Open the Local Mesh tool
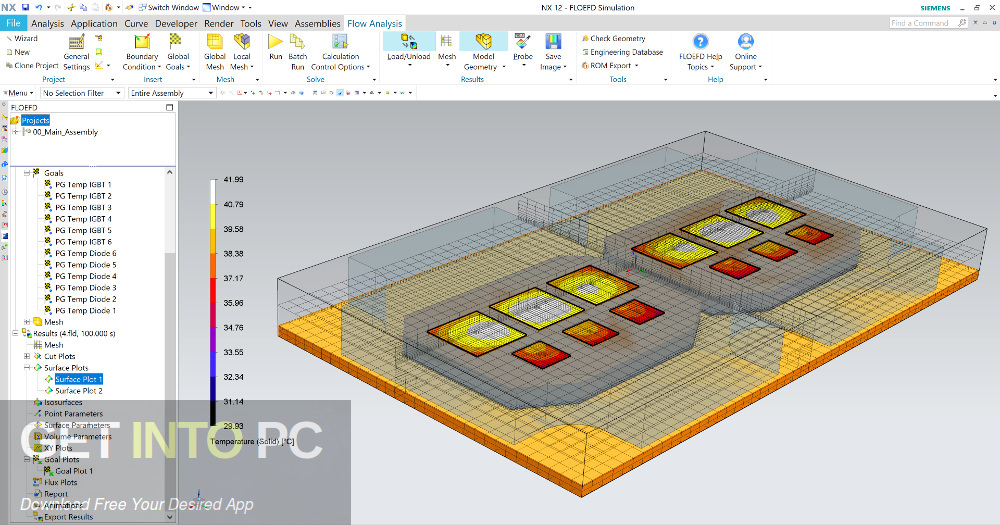 (242, 53)
